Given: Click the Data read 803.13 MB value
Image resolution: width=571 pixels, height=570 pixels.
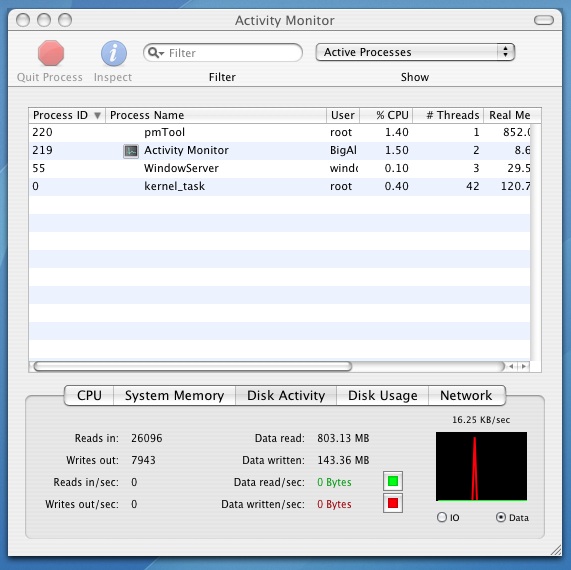Looking at the screenshot, I should pos(343,438).
